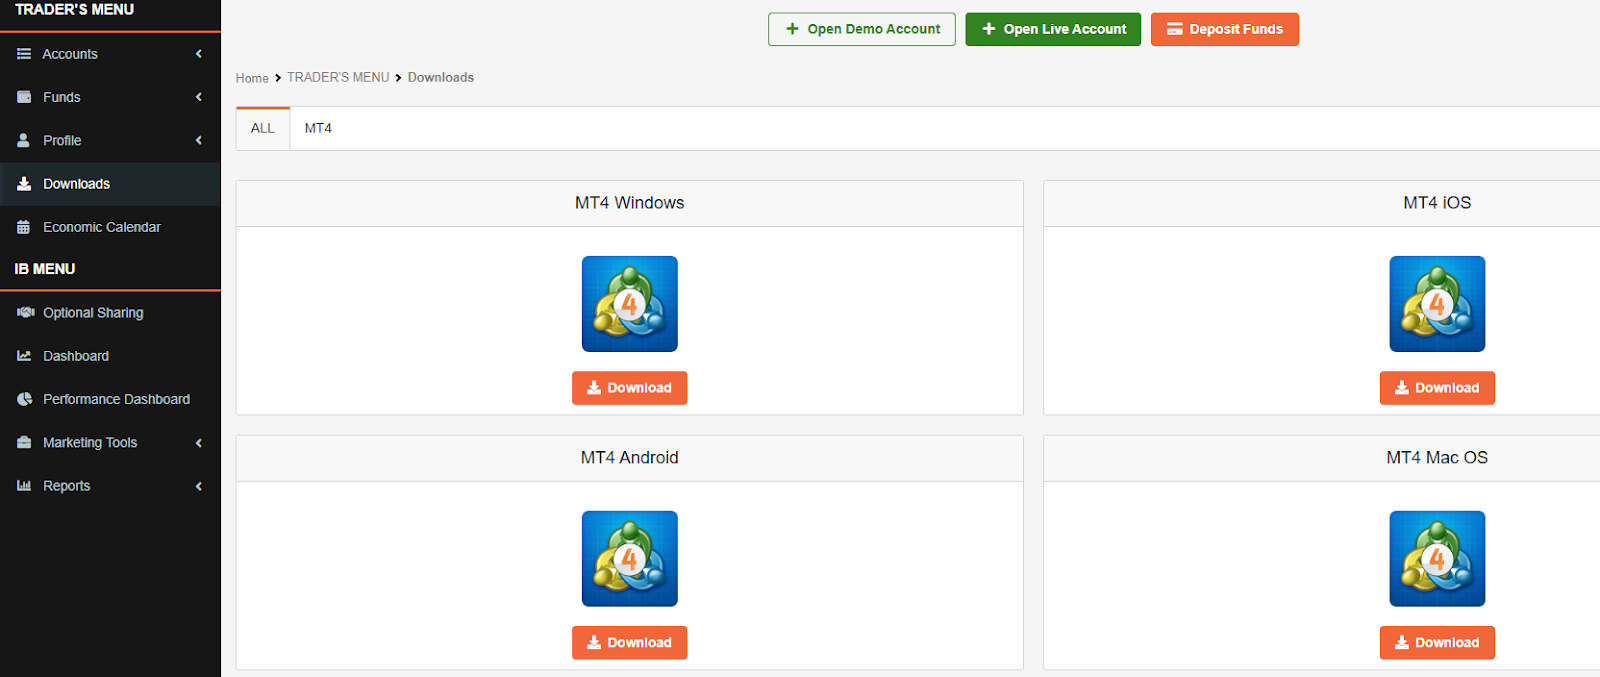Viewport: 1600px width, 677px height.
Task: Click the Downloads tray icon in sidebar
Action: click(x=24, y=184)
